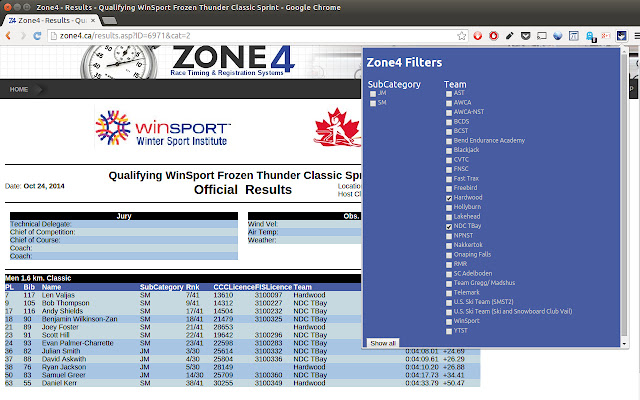Click the filter popup scrollbar down arrow
This screenshot has height=400, width=640.
624,344
